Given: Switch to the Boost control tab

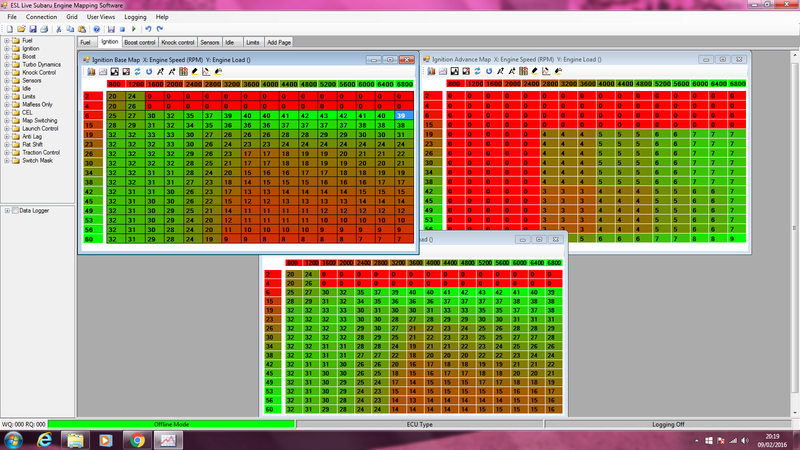Looking at the screenshot, I should [x=139, y=42].
